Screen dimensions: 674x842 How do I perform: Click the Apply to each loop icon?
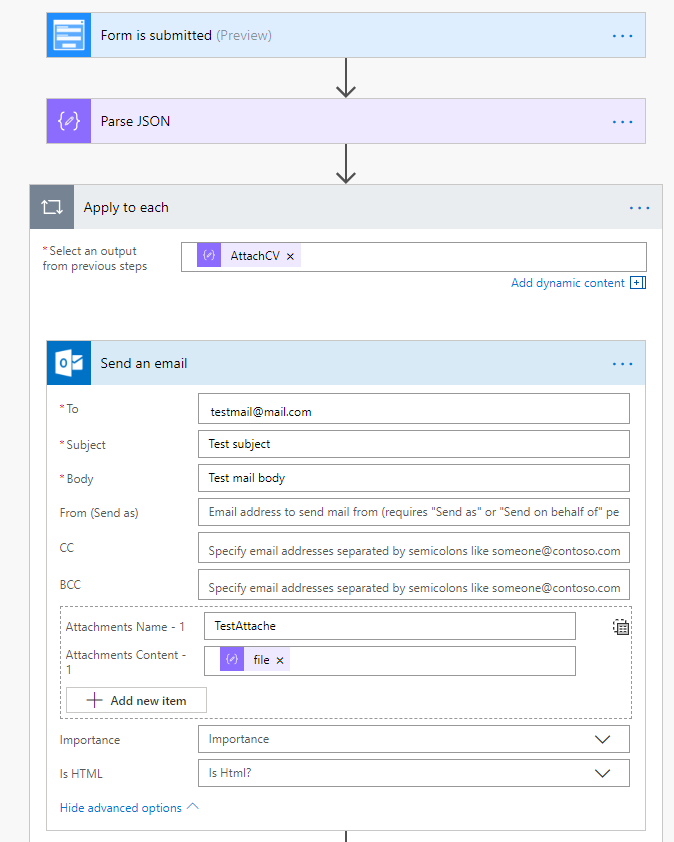coord(51,207)
